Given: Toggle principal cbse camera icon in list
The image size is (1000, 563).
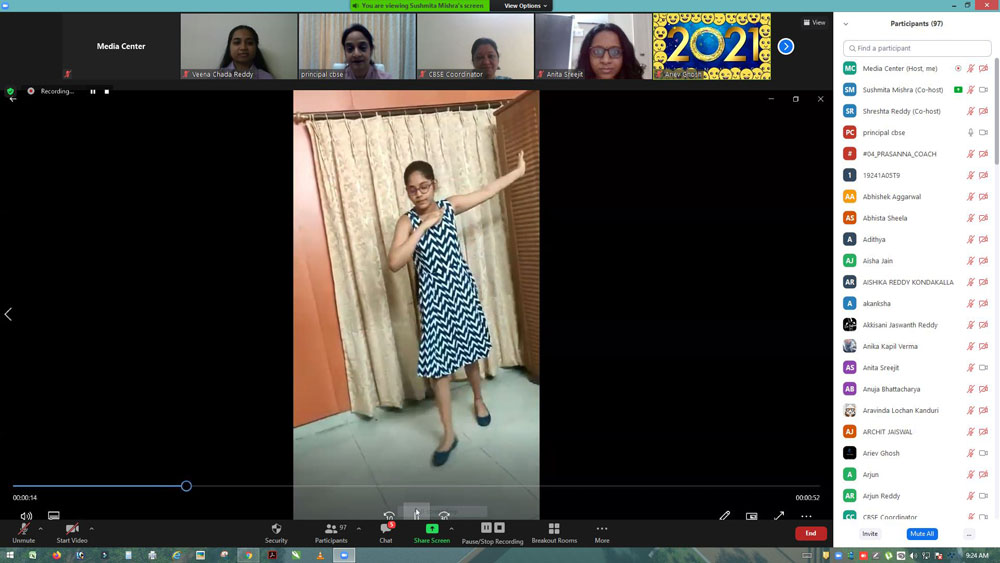Looking at the screenshot, I should coord(983,133).
